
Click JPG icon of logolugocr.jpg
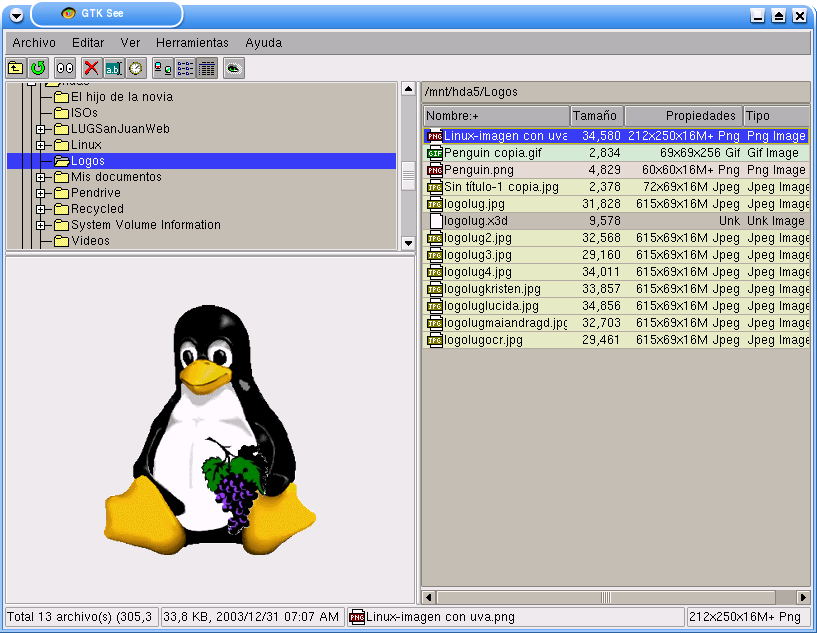(435, 340)
